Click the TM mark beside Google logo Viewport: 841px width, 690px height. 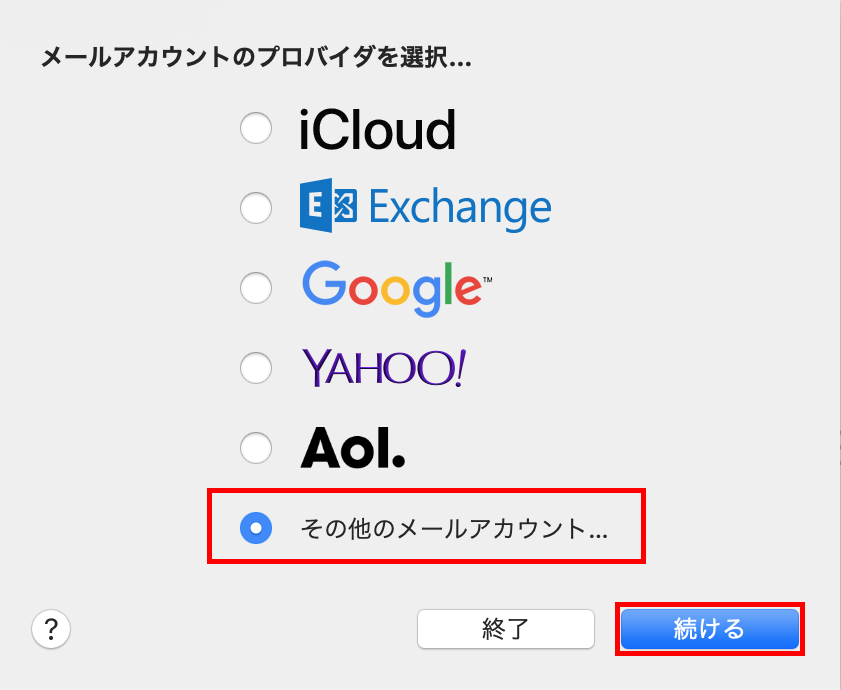pyautogui.click(x=488, y=280)
